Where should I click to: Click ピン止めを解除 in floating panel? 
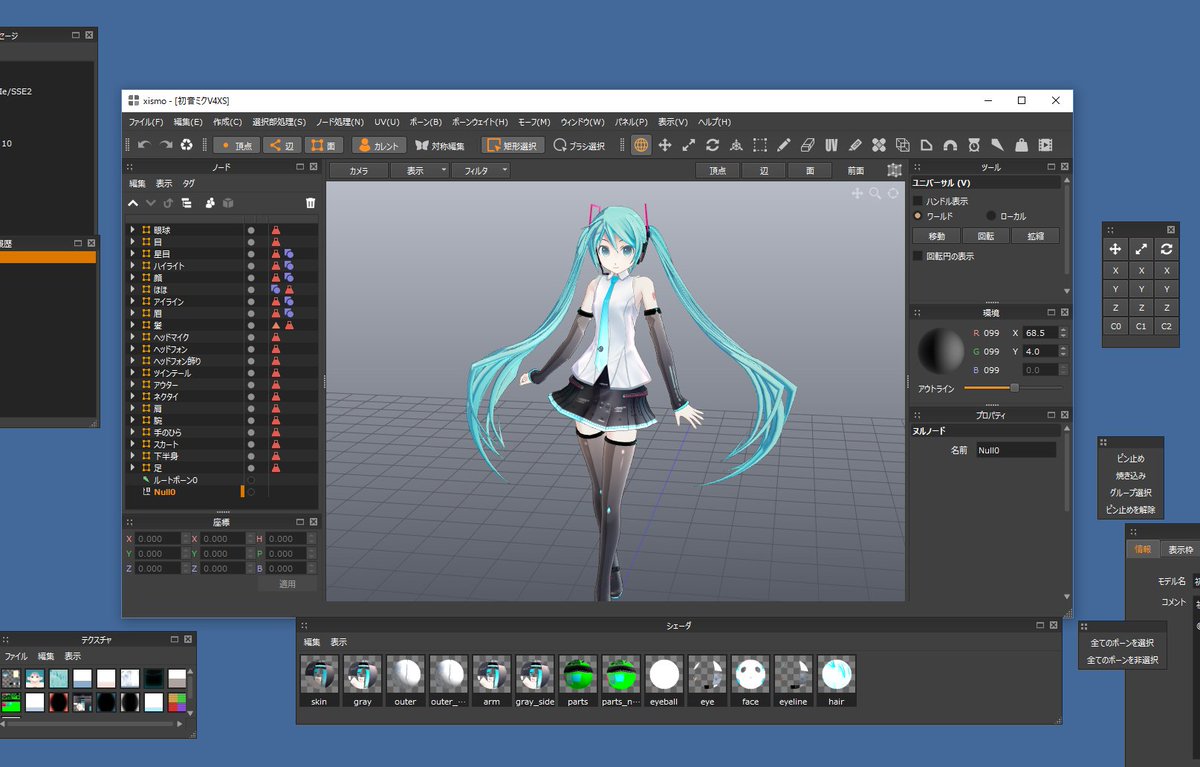[1130, 510]
